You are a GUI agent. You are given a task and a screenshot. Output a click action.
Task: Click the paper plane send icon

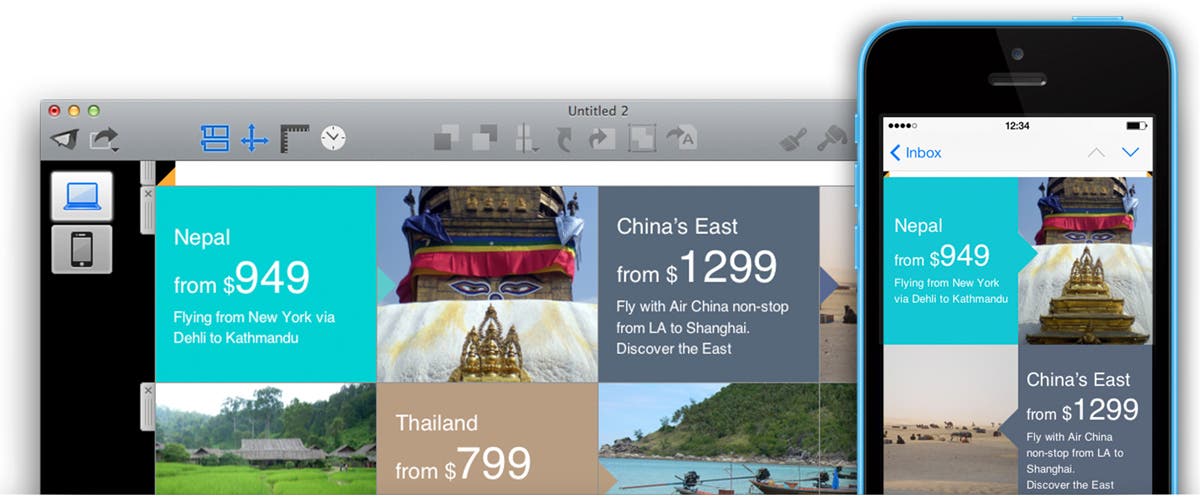point(64,139)
